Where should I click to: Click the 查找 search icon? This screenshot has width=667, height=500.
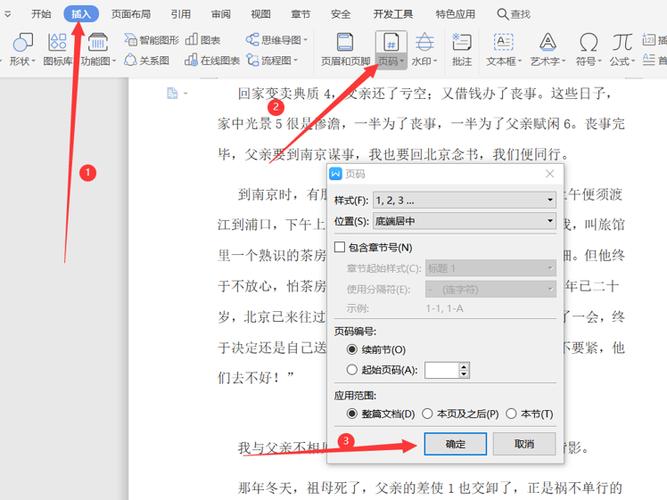[502, 14]
